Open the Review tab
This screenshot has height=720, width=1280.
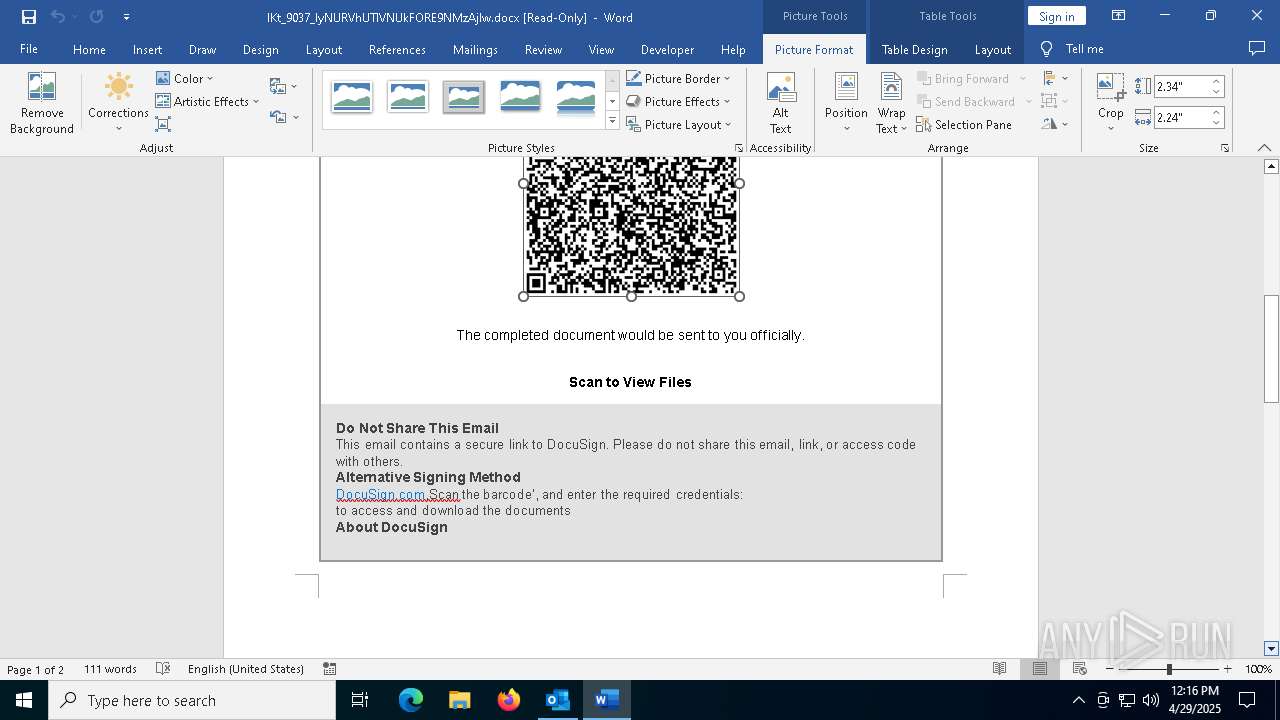543,49
